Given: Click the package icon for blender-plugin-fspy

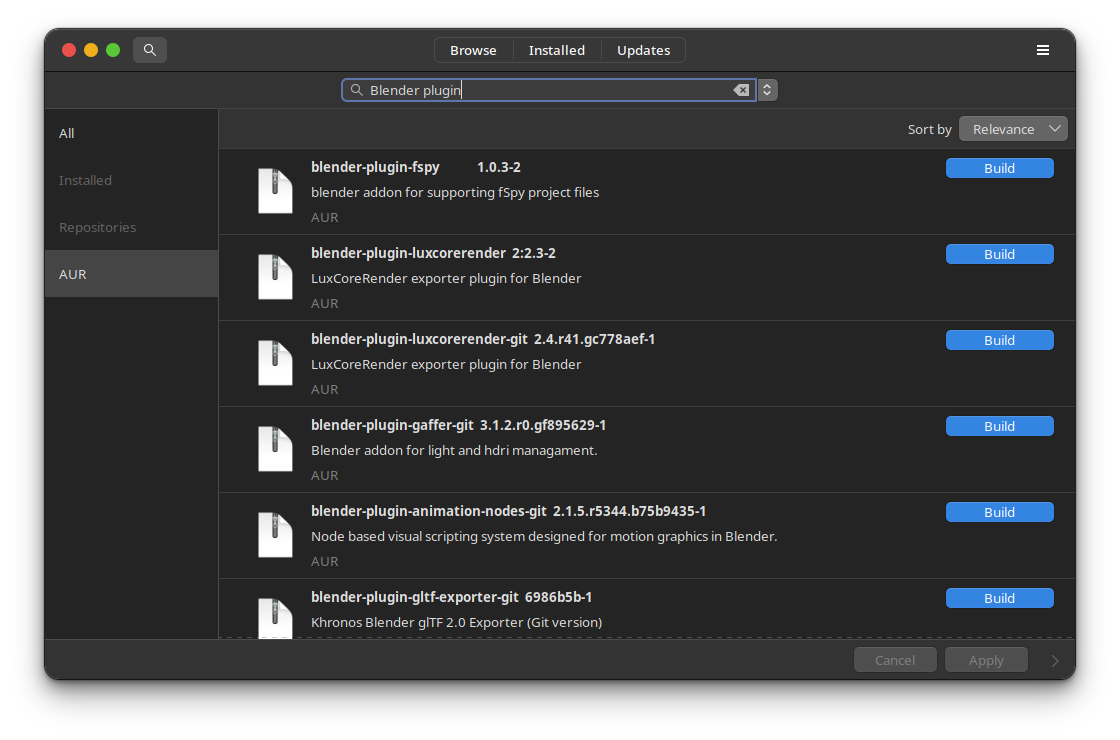Looking at the screenshot, I should tap(275, 191).
